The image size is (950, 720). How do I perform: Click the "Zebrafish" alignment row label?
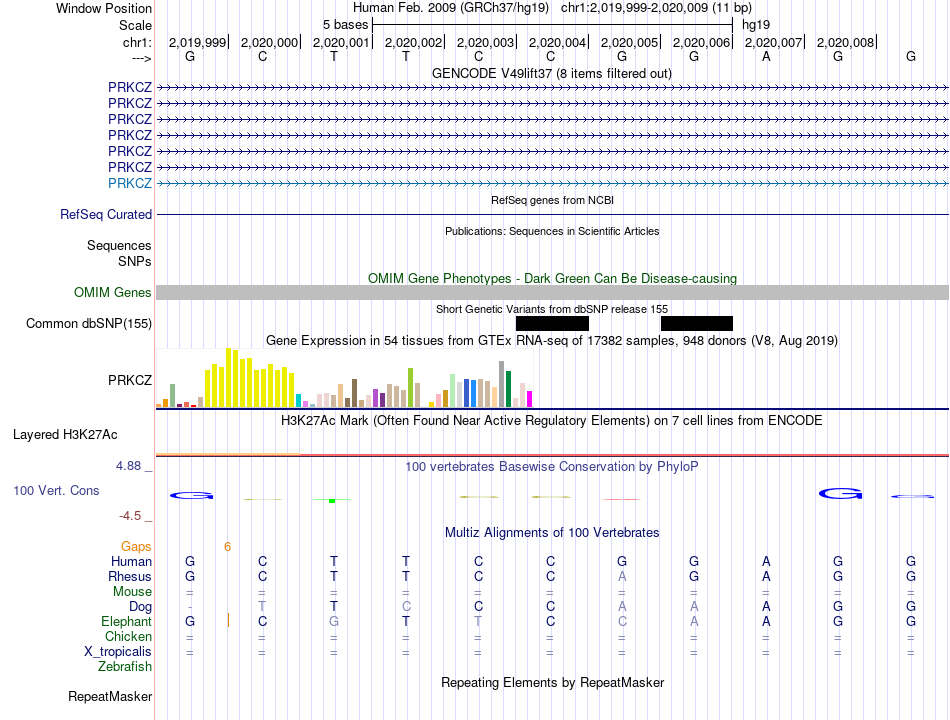125,667
